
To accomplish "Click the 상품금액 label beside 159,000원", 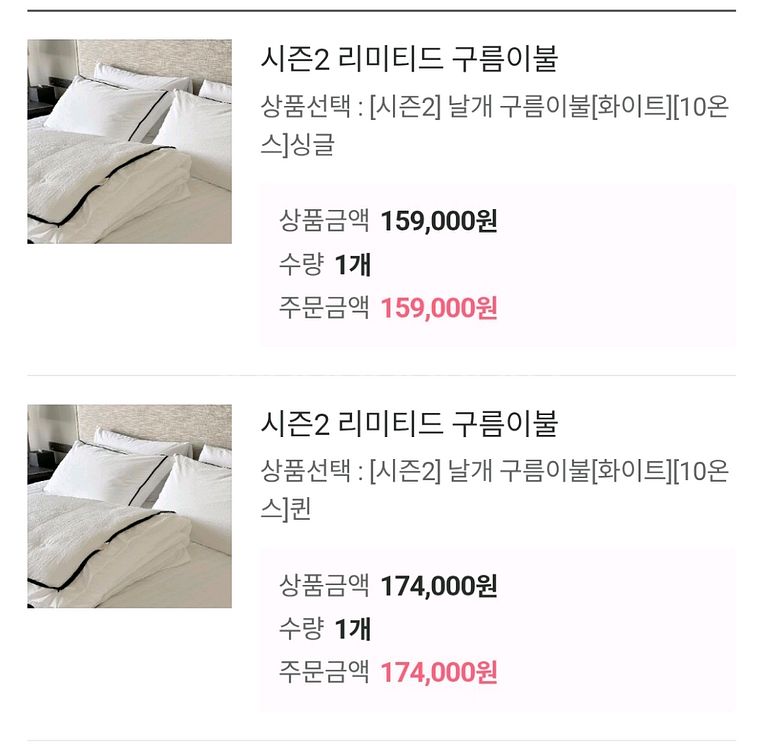I will [x=324, y=220].
